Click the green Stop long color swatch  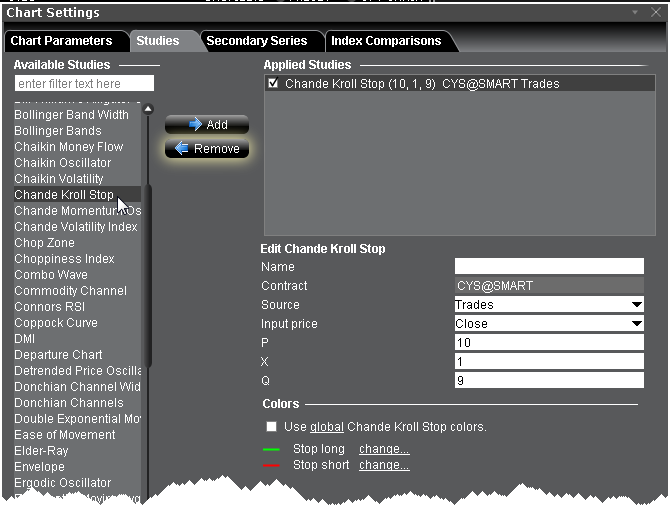click(x=271, y=450)
